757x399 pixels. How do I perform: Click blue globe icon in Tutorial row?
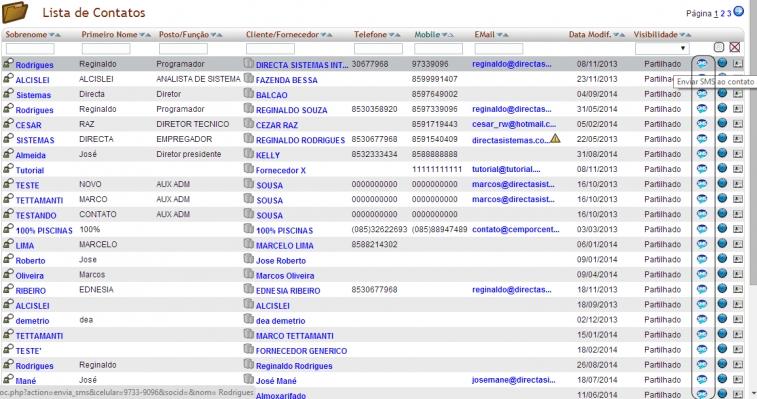click(x=722, y=168)
